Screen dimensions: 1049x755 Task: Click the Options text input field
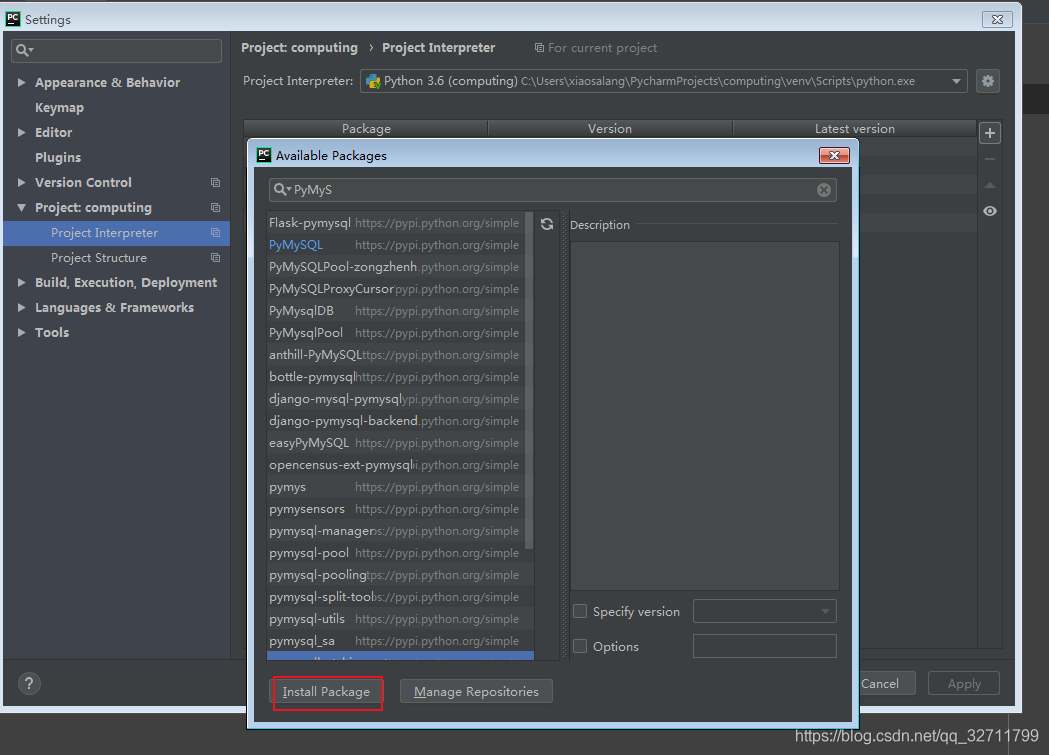click(x=765, y=646)
